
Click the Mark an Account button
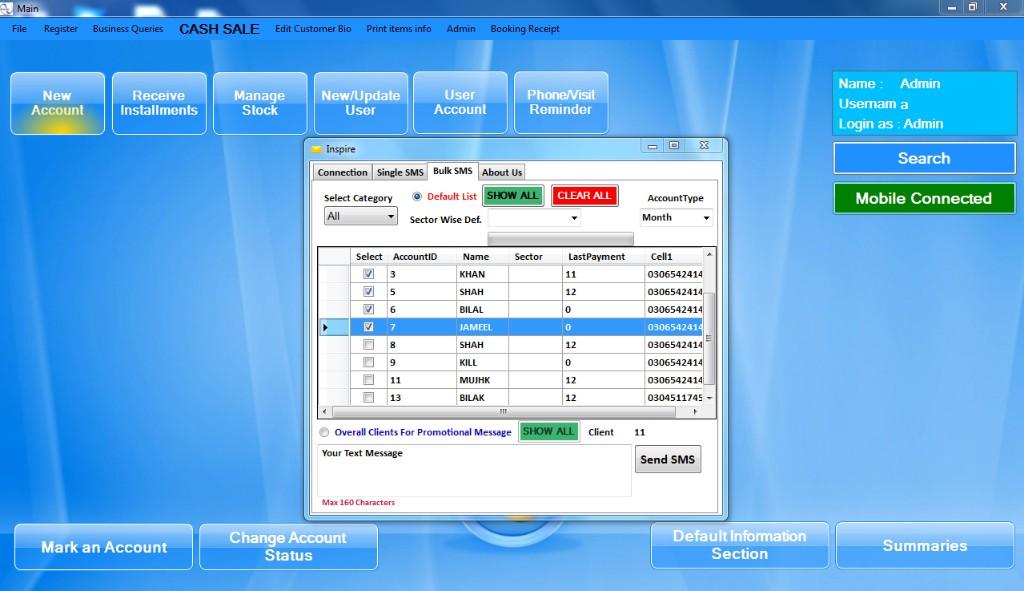point(104,547)
